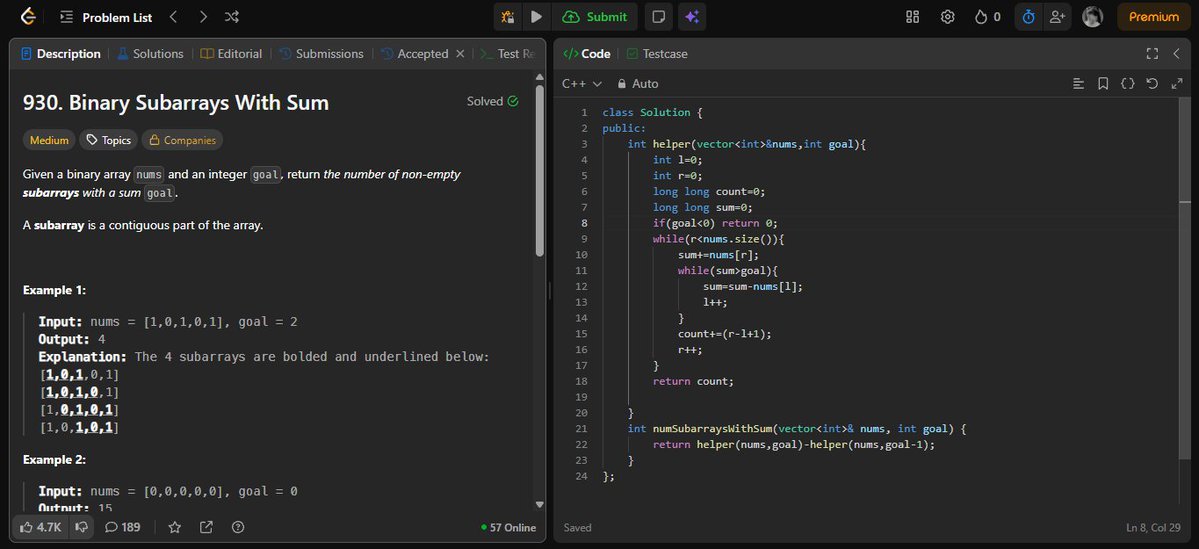Open the AI sparkle assistant icon
The width and height of the screenshot is (1199, 549).
(692, 17)
